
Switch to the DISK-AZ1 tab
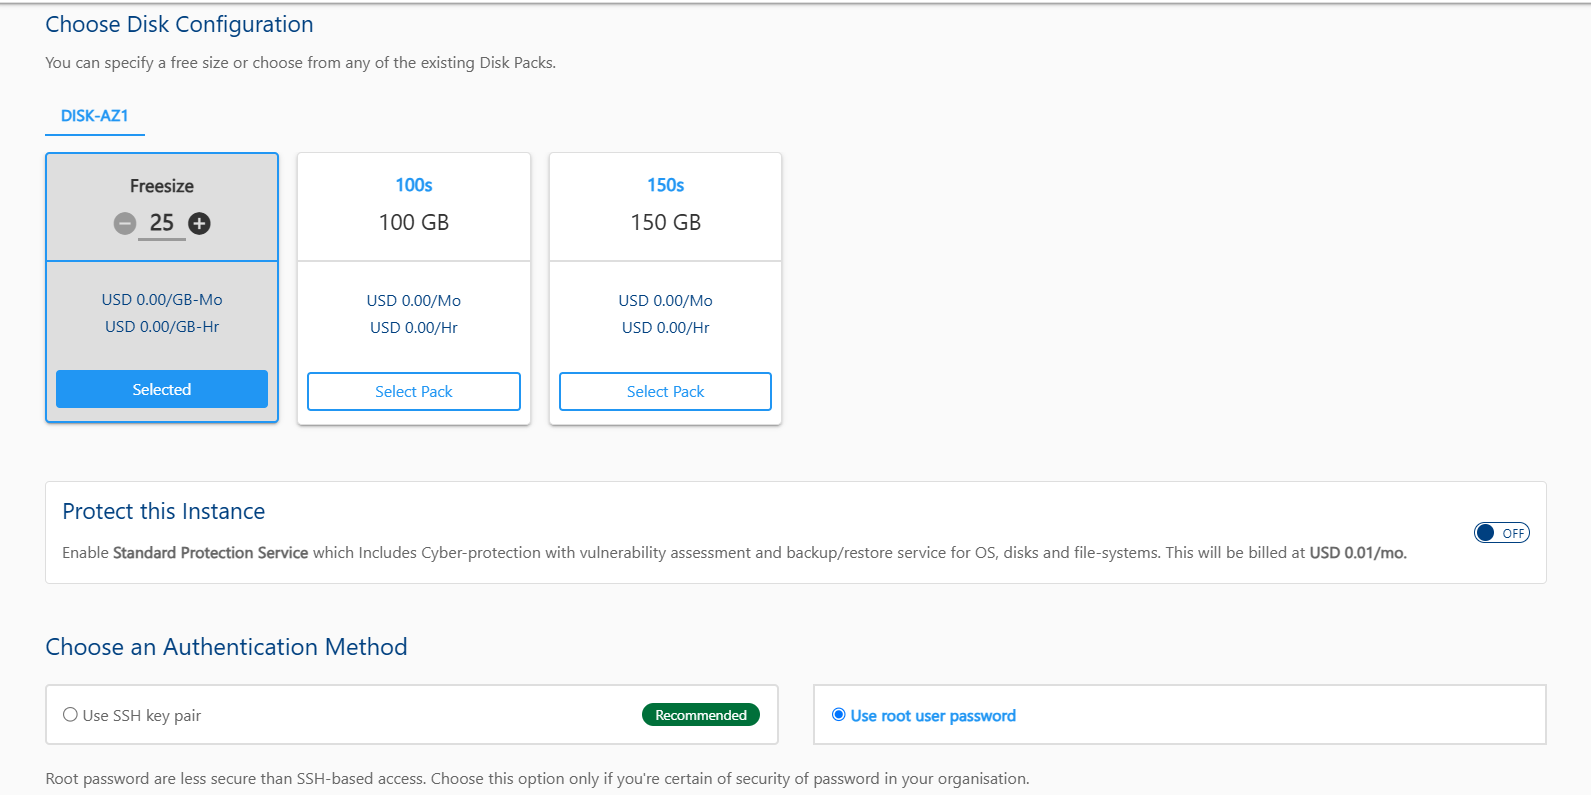95,116
